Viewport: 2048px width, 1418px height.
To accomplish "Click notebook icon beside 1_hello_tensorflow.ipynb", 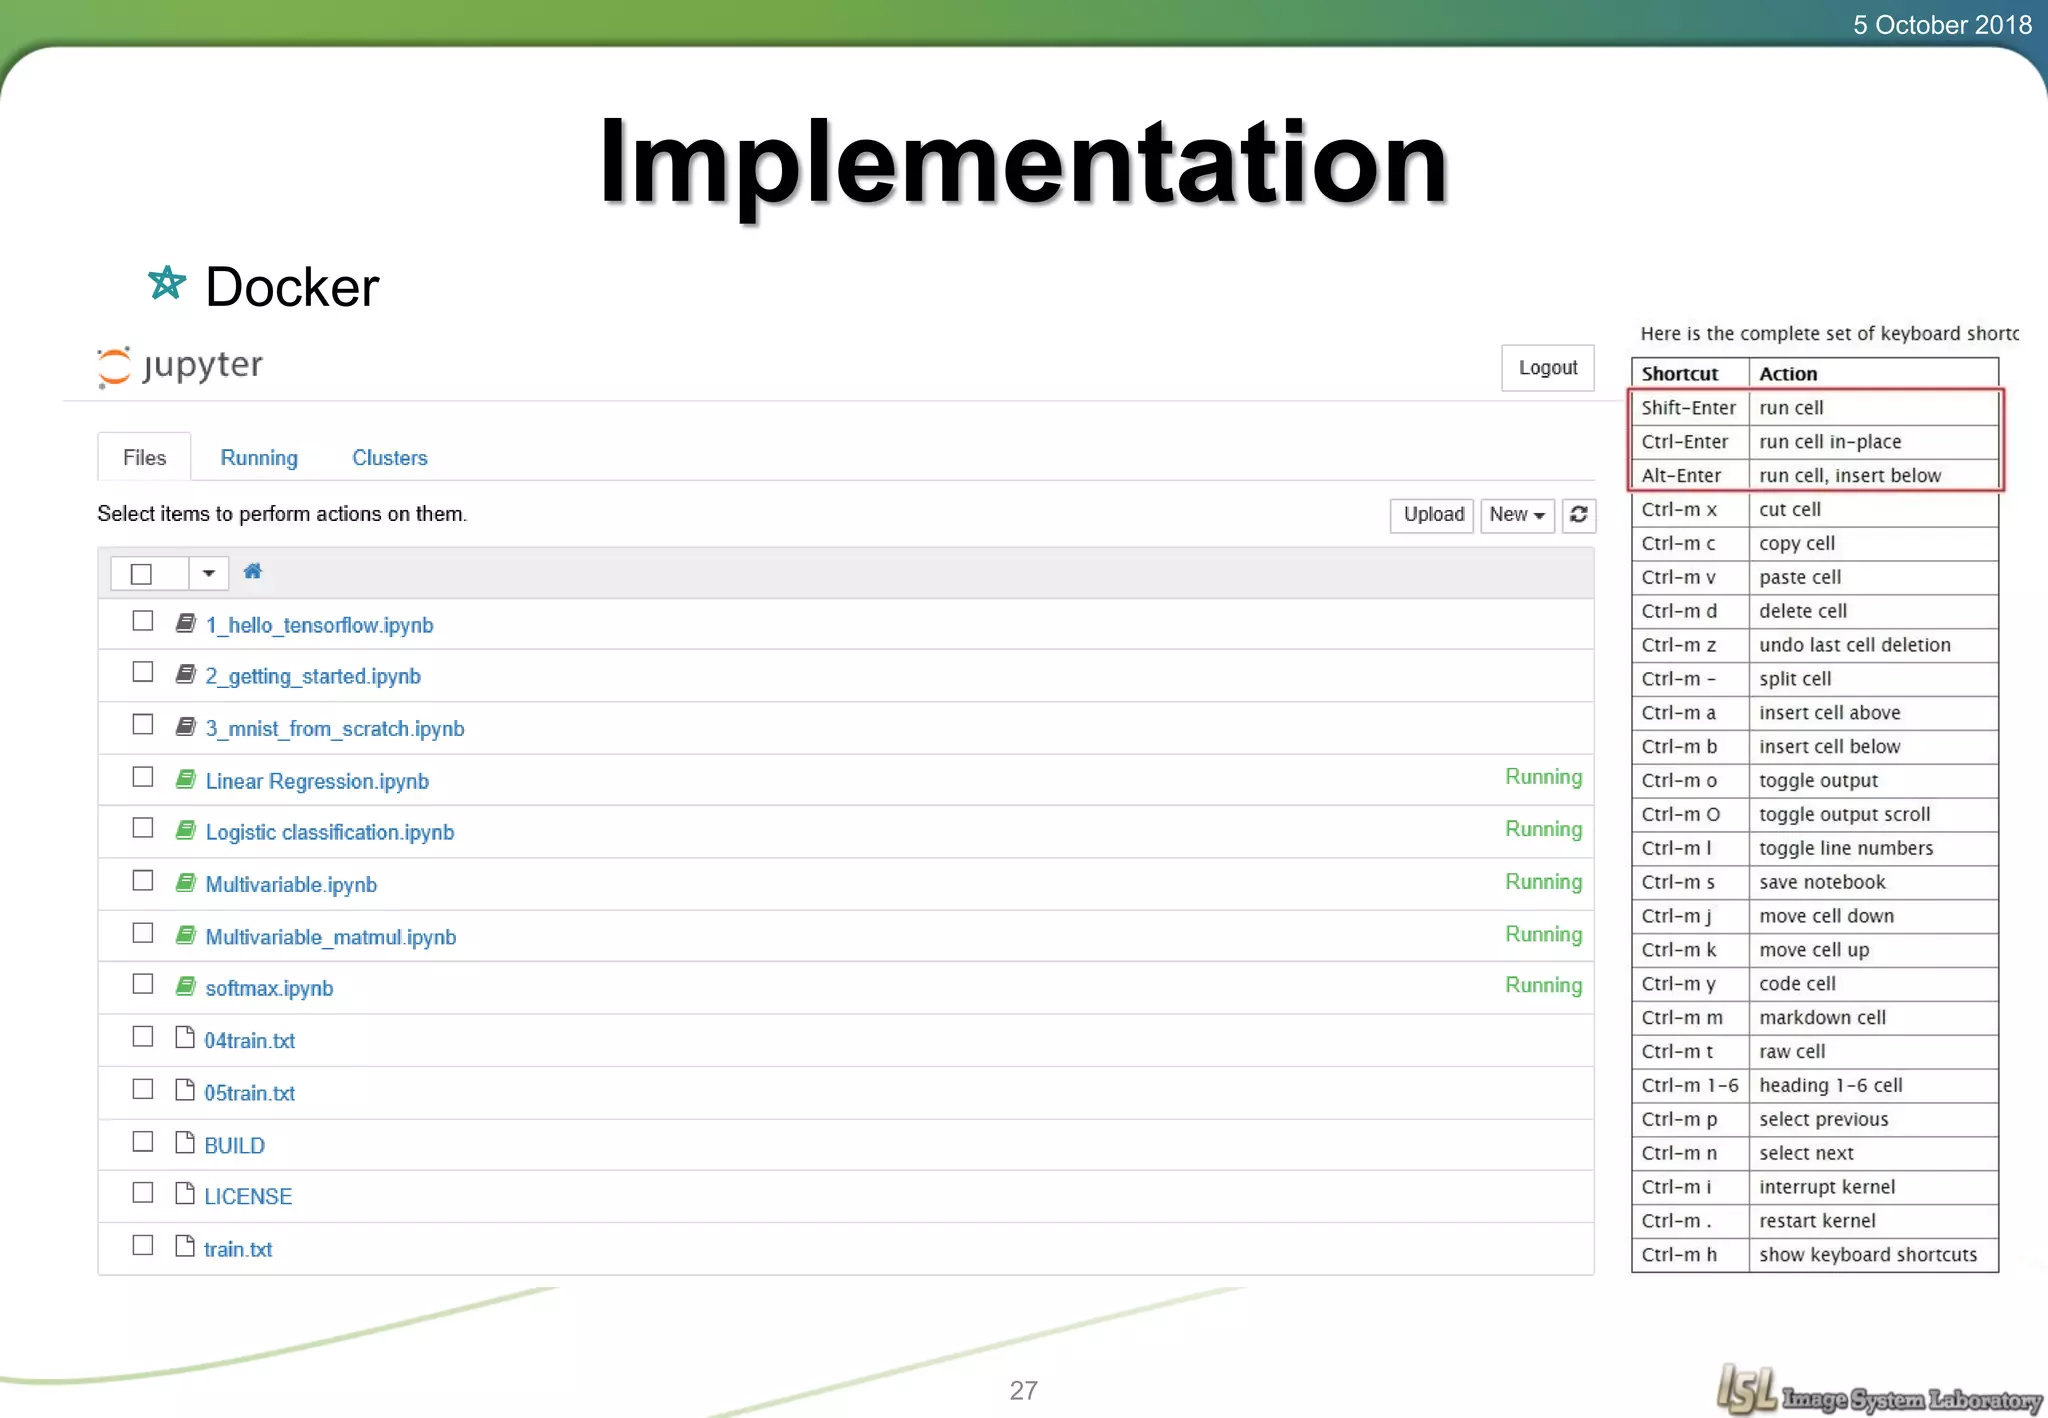I will coord(185,623).
